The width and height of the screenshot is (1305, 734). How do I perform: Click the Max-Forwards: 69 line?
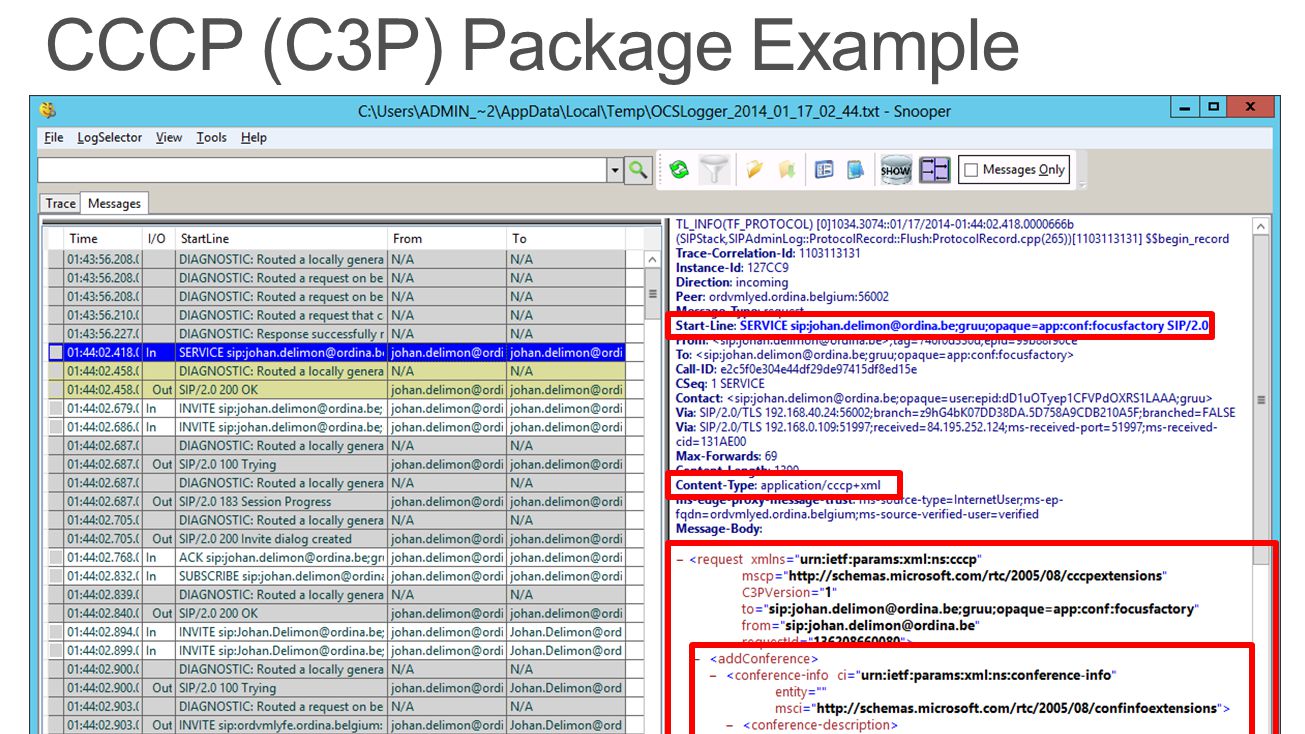click(726, 457)
